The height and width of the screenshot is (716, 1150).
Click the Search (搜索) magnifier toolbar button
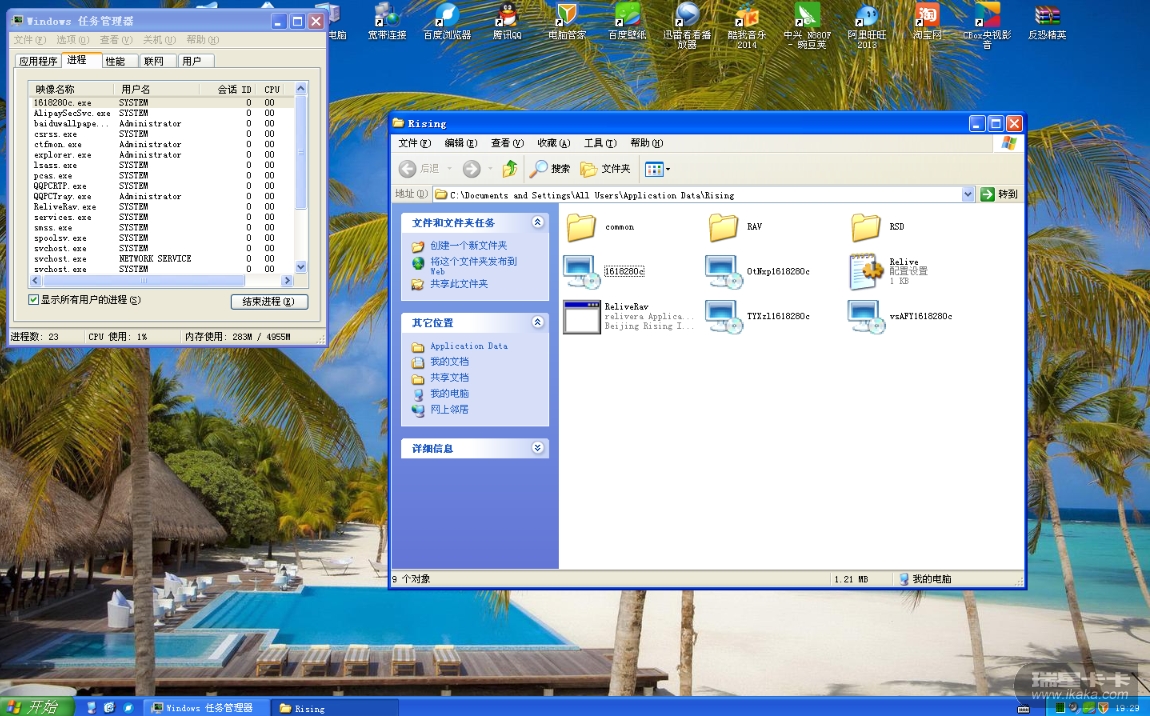pyautogui.click(x=550, y=169)
